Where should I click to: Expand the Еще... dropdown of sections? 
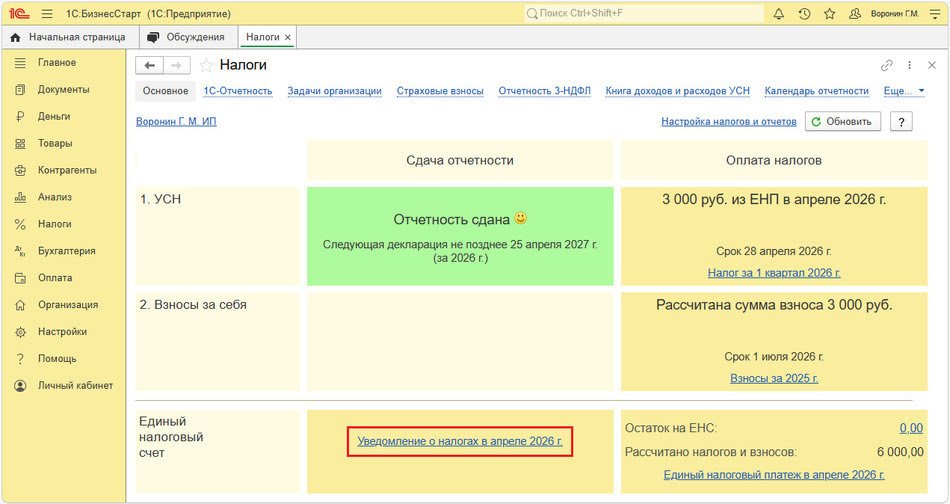tap(904, 91)
